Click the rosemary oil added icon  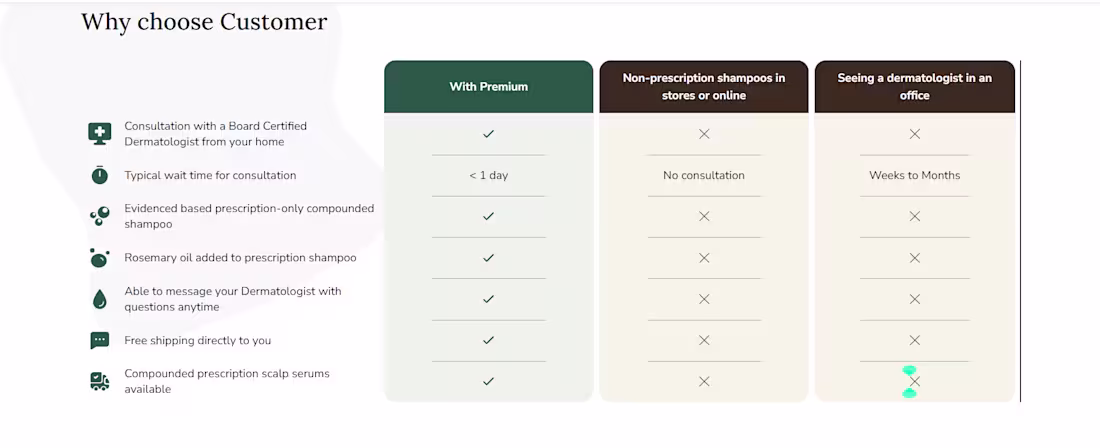tap(100, 258)
